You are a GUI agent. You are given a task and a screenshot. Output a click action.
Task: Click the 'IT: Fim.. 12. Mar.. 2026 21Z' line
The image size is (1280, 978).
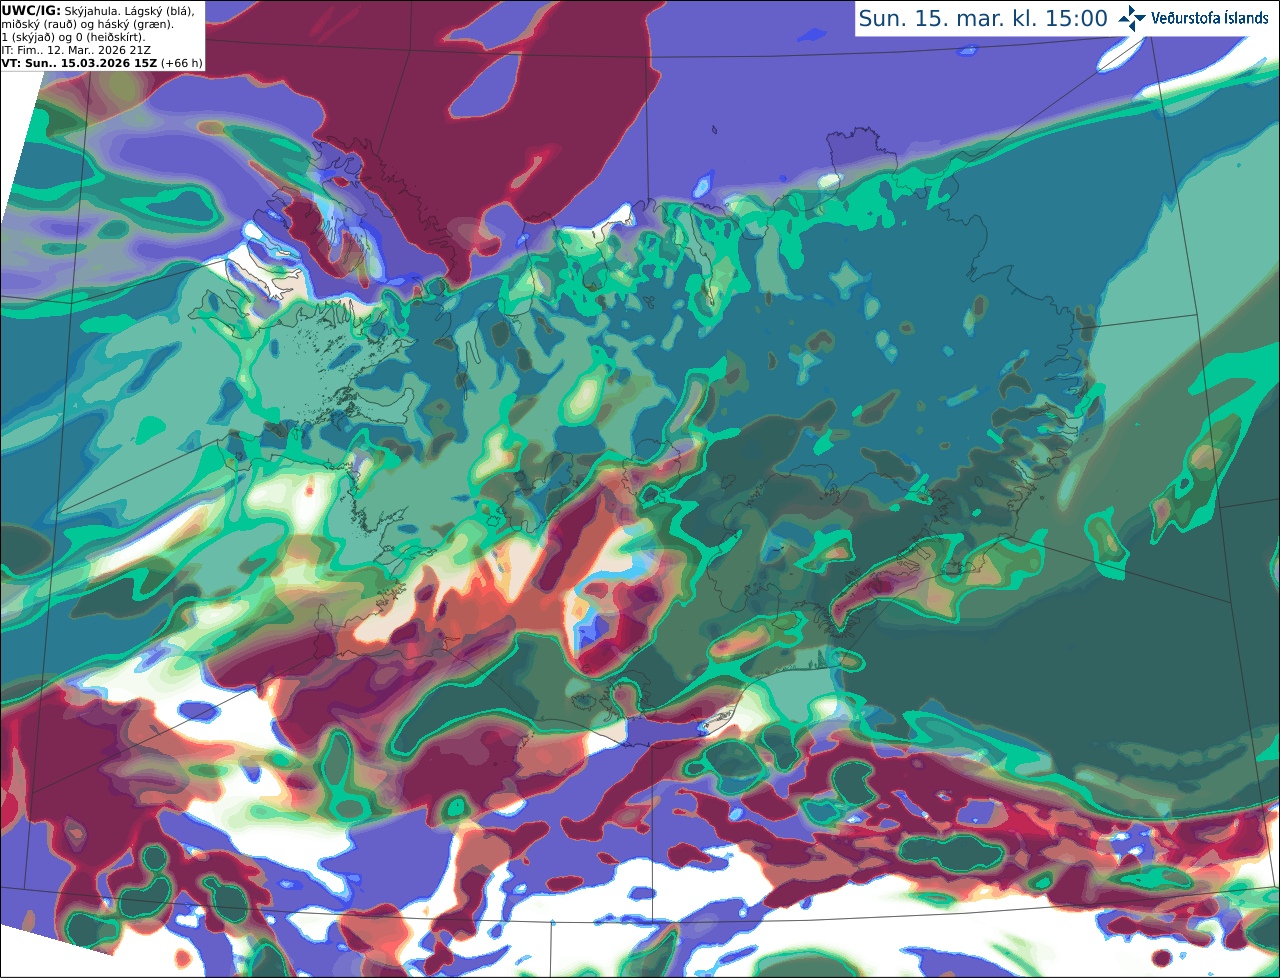[x=76, y=50]
